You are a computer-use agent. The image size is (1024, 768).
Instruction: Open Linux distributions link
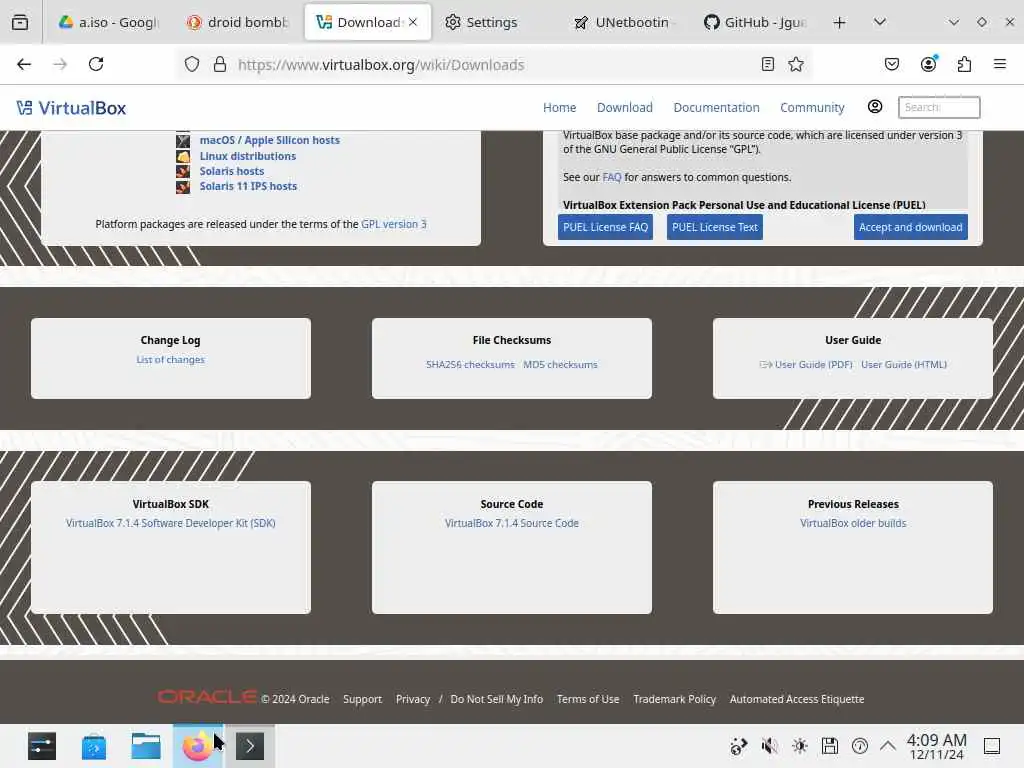coord(248,156)
